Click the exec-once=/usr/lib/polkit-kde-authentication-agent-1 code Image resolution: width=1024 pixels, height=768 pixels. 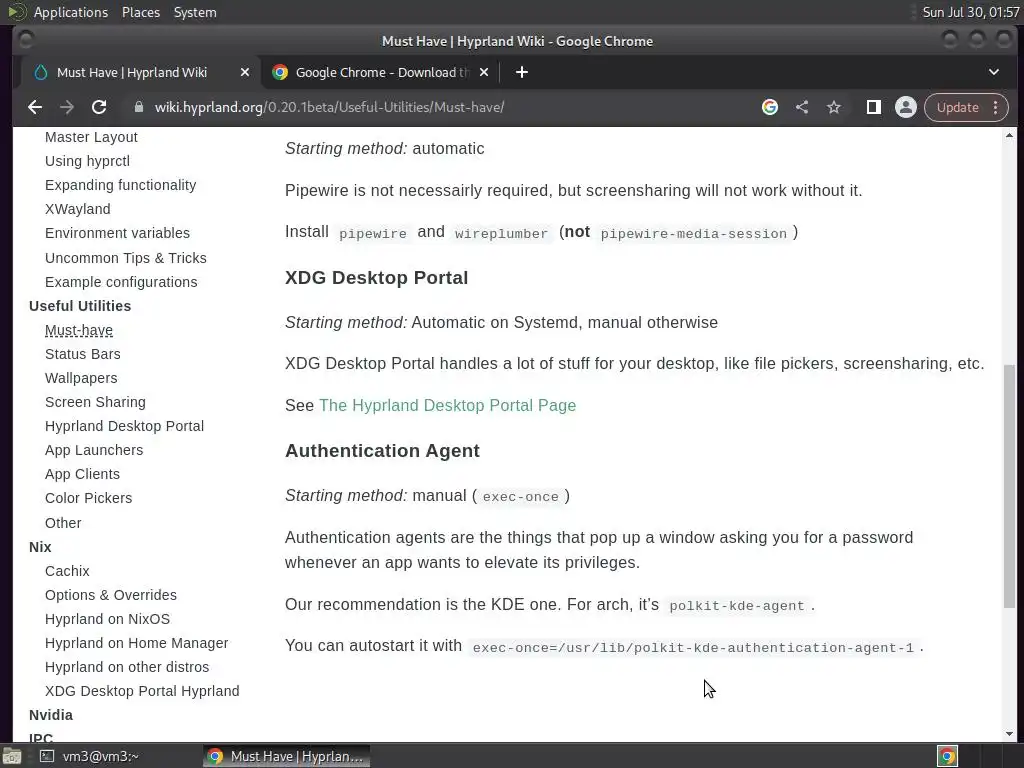pos(693,648)
